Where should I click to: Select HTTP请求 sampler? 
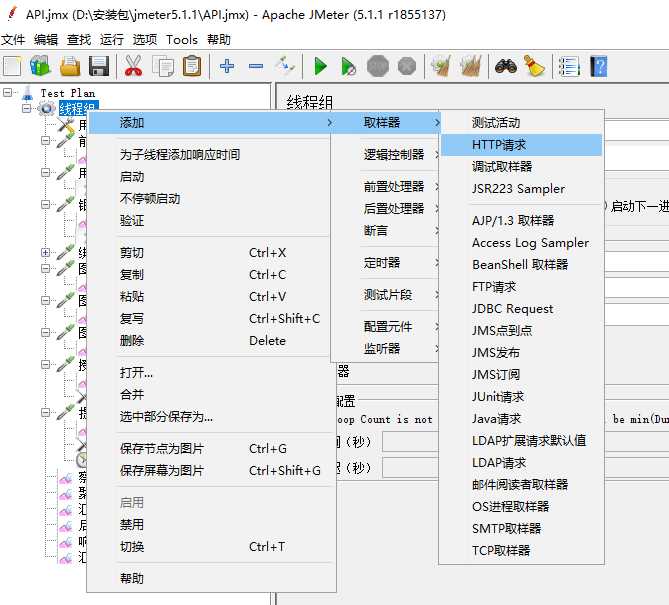tap(521, 145)
